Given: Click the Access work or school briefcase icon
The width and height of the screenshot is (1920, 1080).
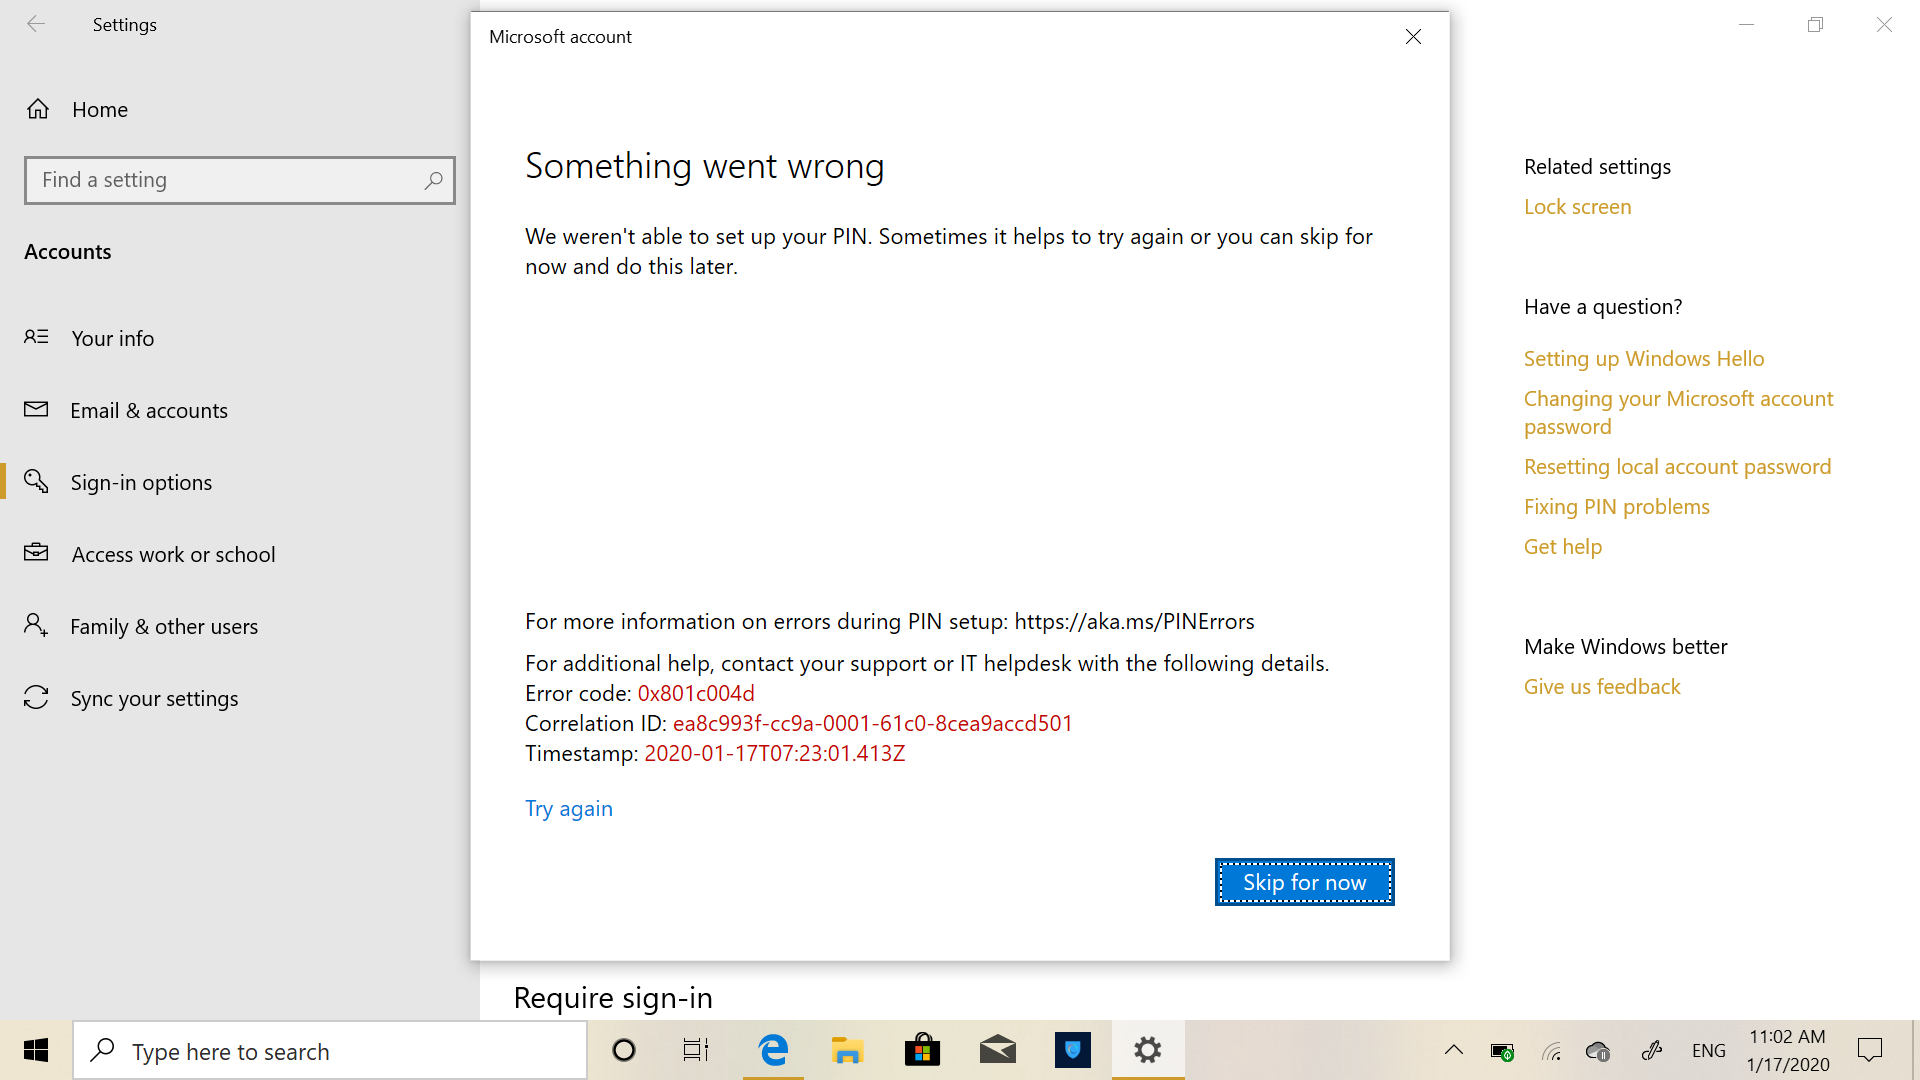Looking at the screenshot, I should point(36,552).
